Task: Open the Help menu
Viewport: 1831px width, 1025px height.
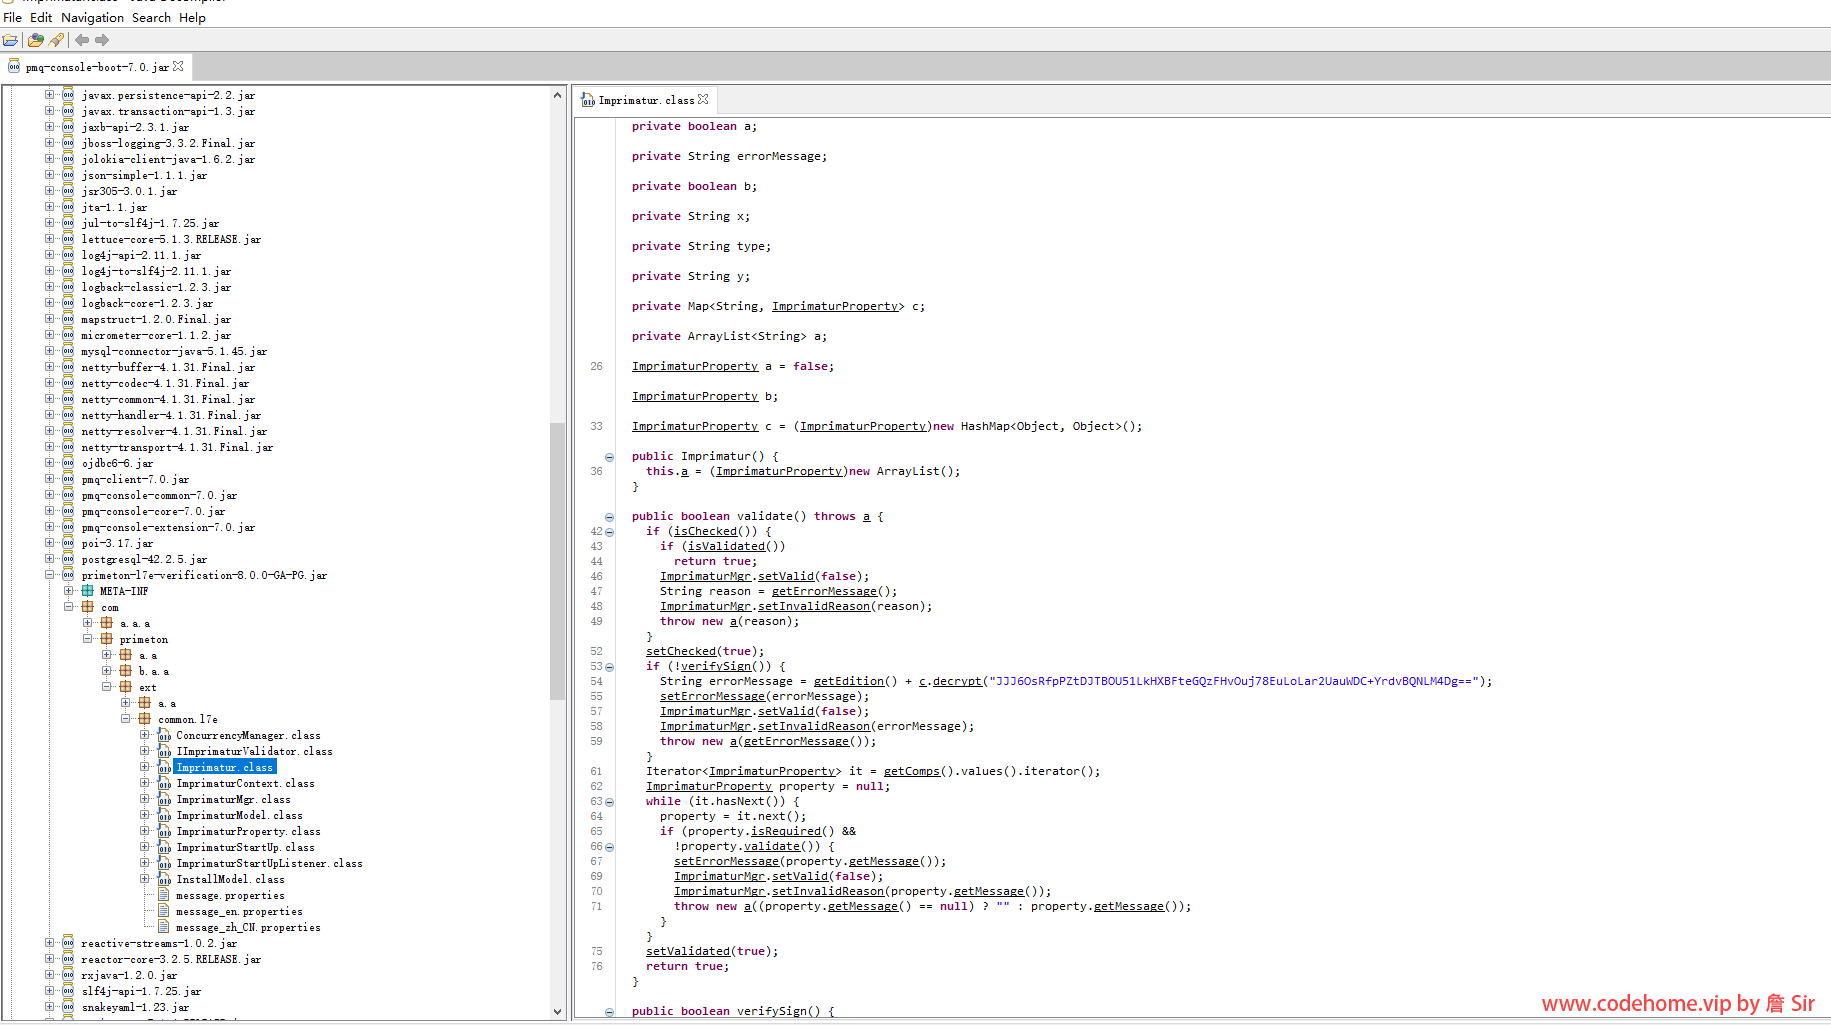Action: tap(192, 17)
